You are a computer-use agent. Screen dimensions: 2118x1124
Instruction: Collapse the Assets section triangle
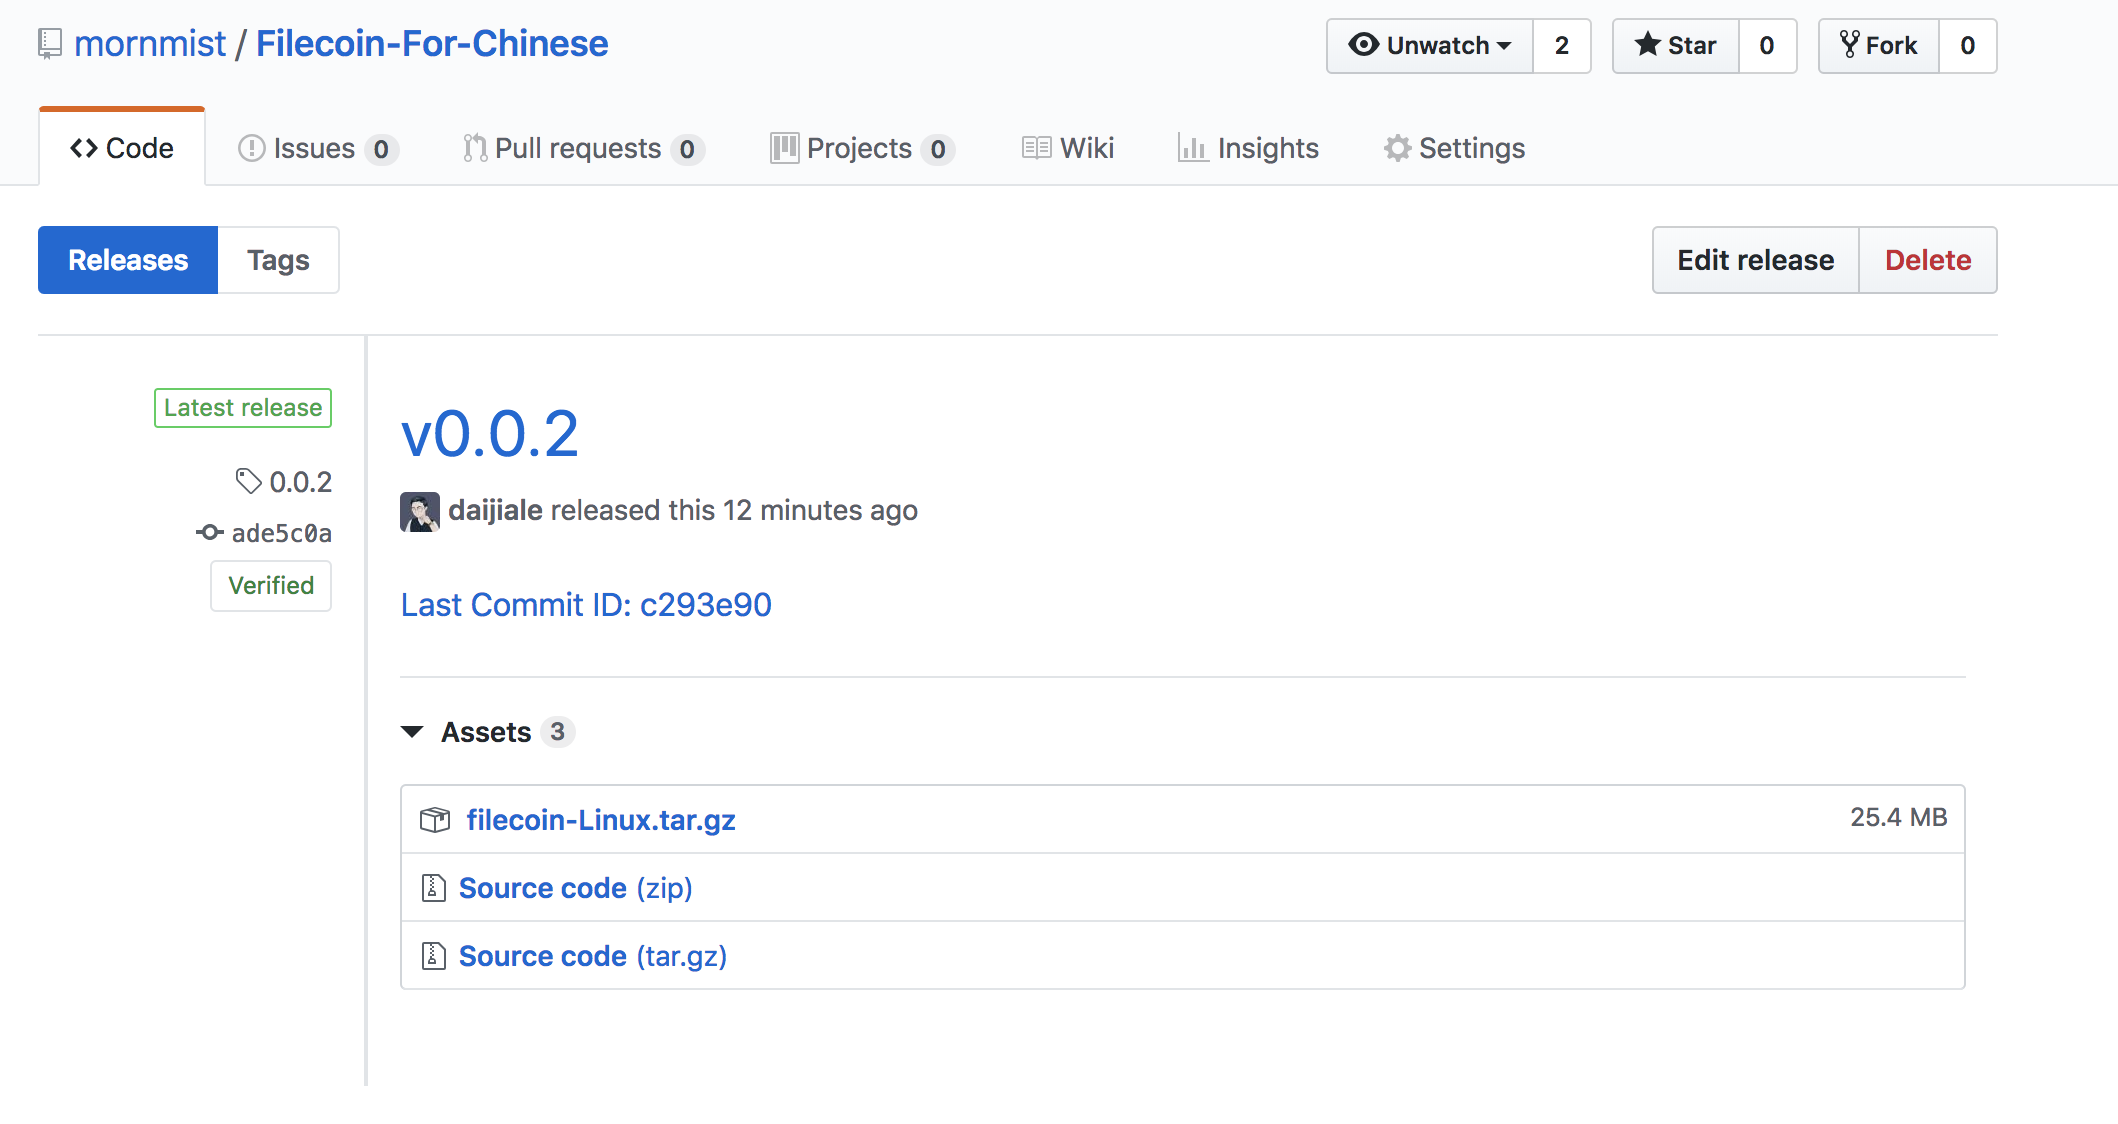pyautogui.click(x=412, y=732)
